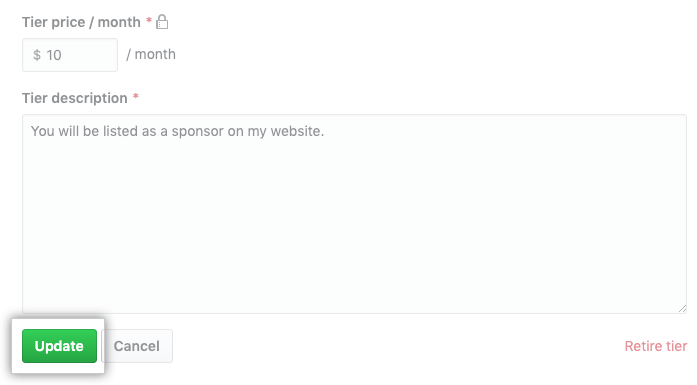697x385 pixels.
Task: Click the 'Tier price / month' label
Action: 81,22
